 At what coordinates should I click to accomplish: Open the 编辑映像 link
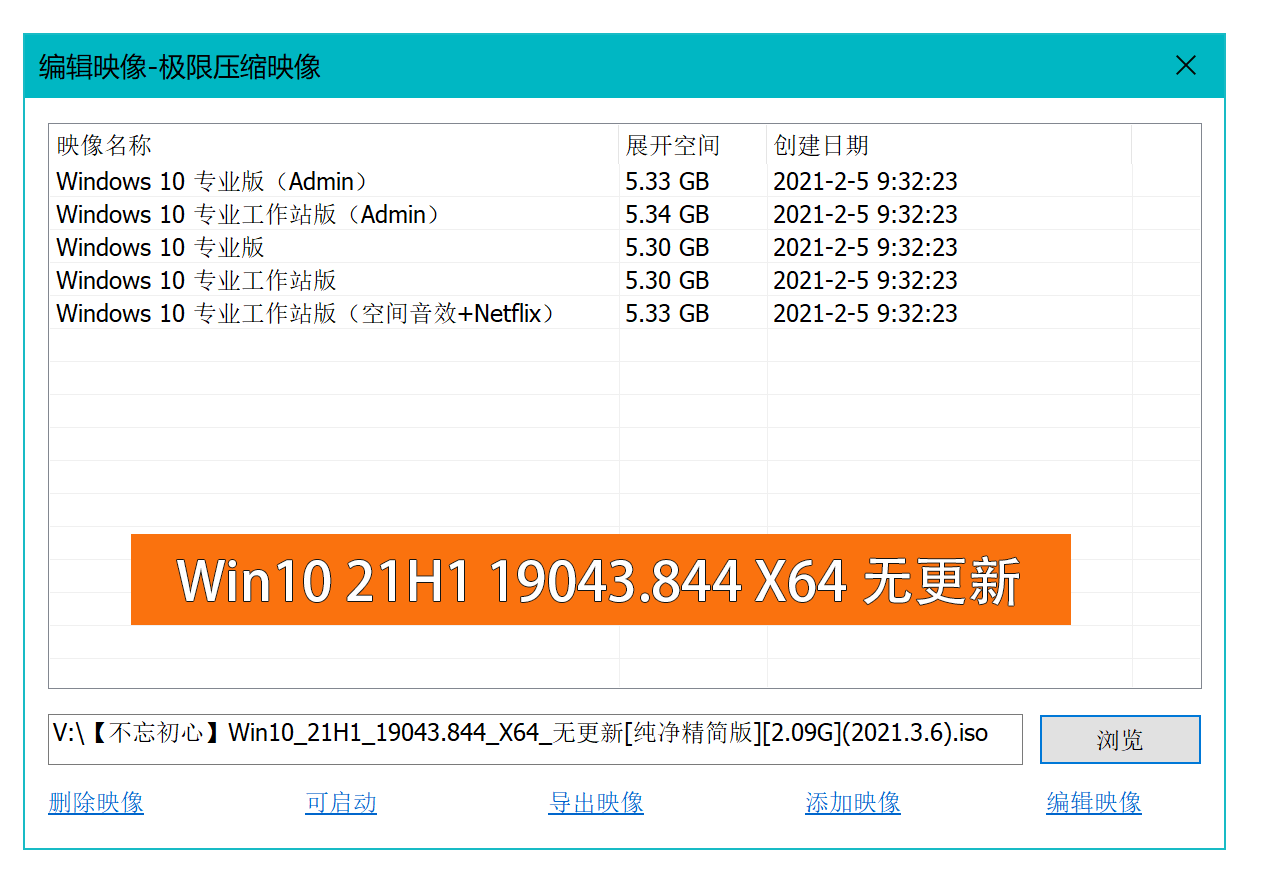[1094, 803]
